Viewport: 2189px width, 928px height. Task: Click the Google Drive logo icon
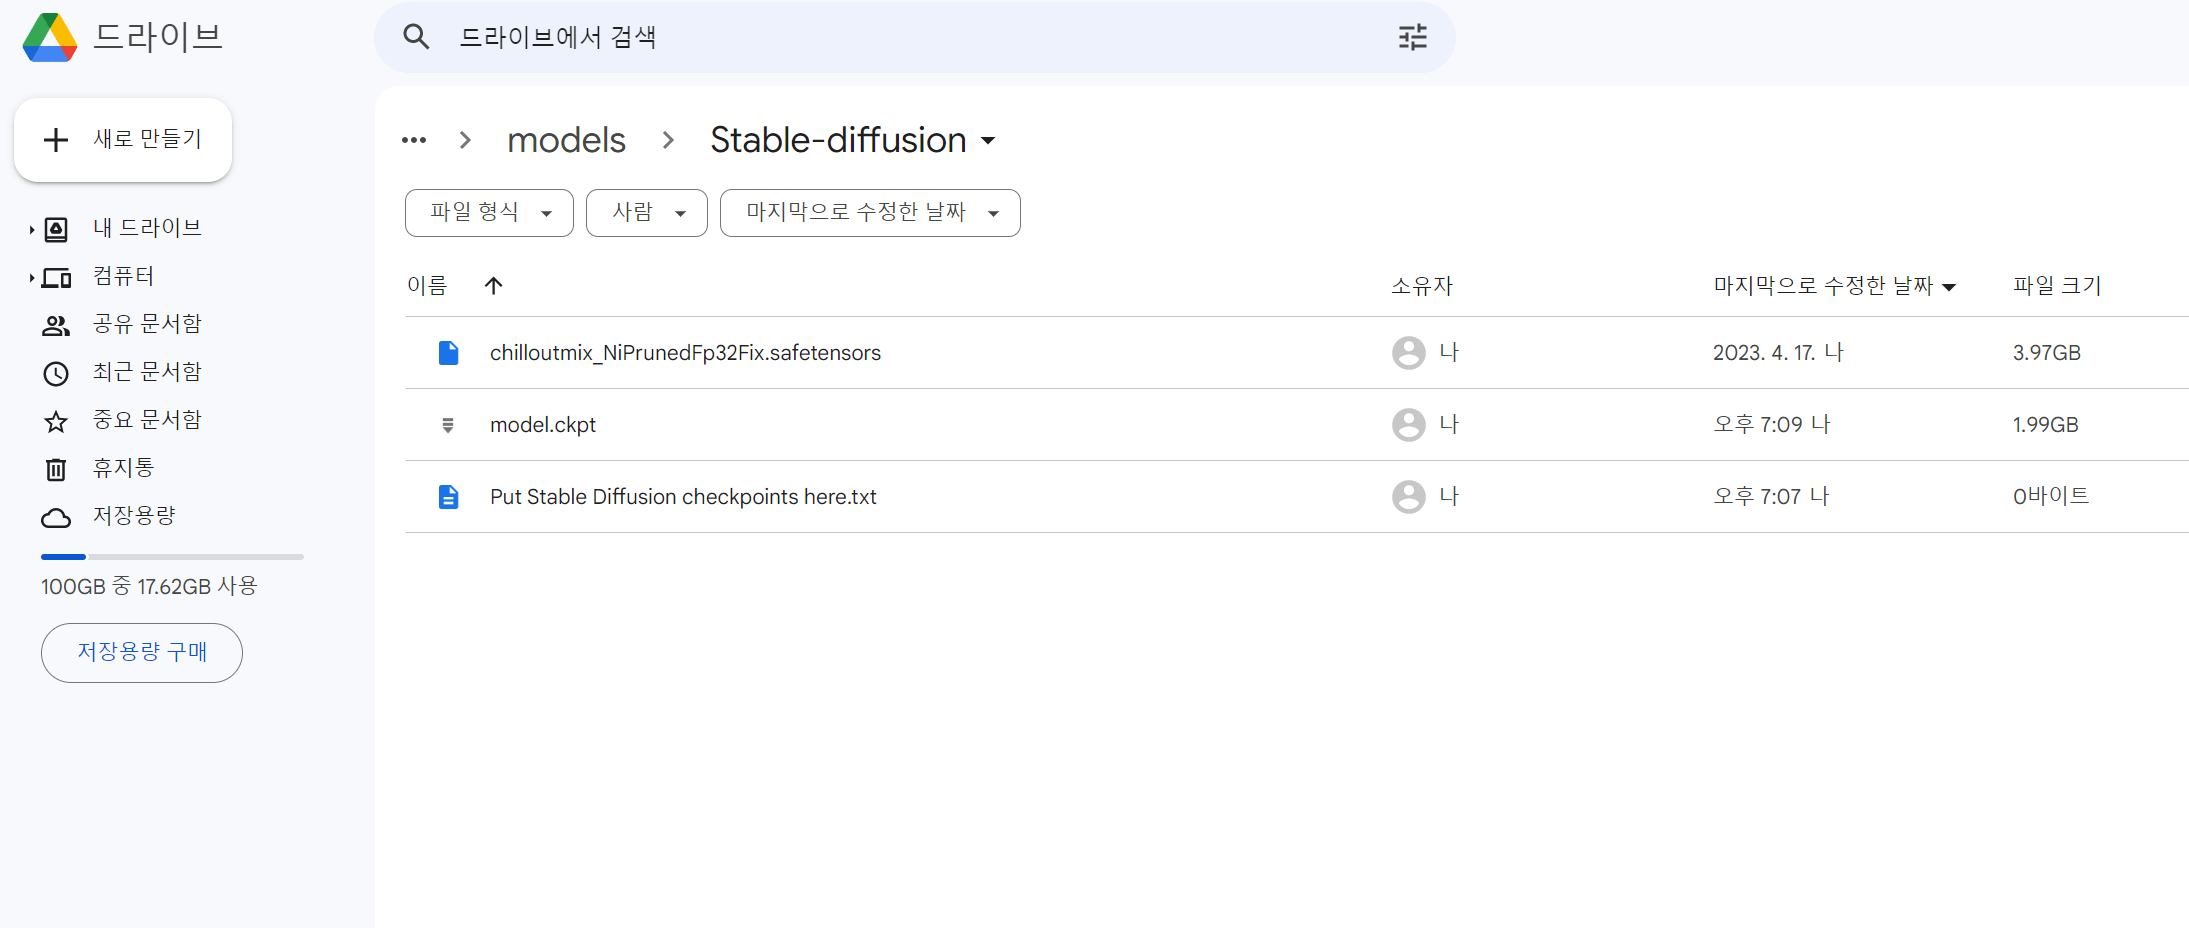point(50,37)
